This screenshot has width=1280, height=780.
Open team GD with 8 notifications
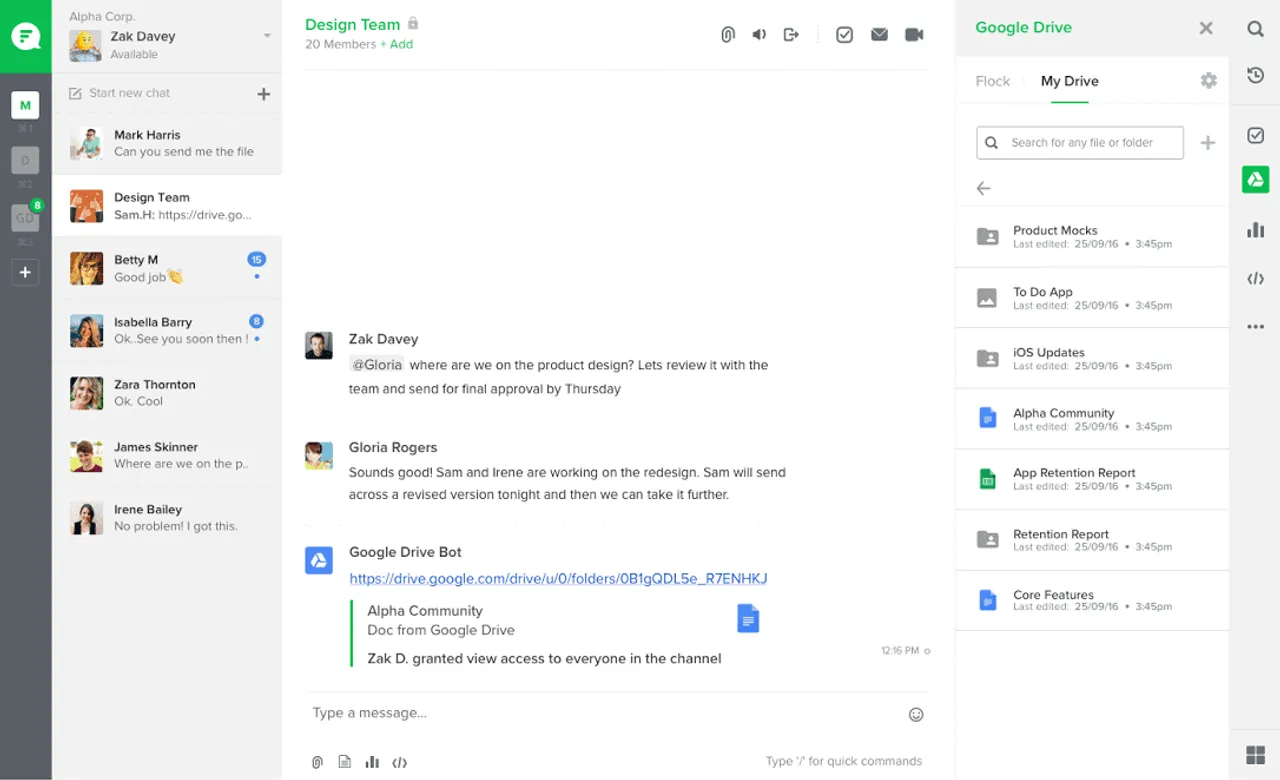[x=25, y=217]
